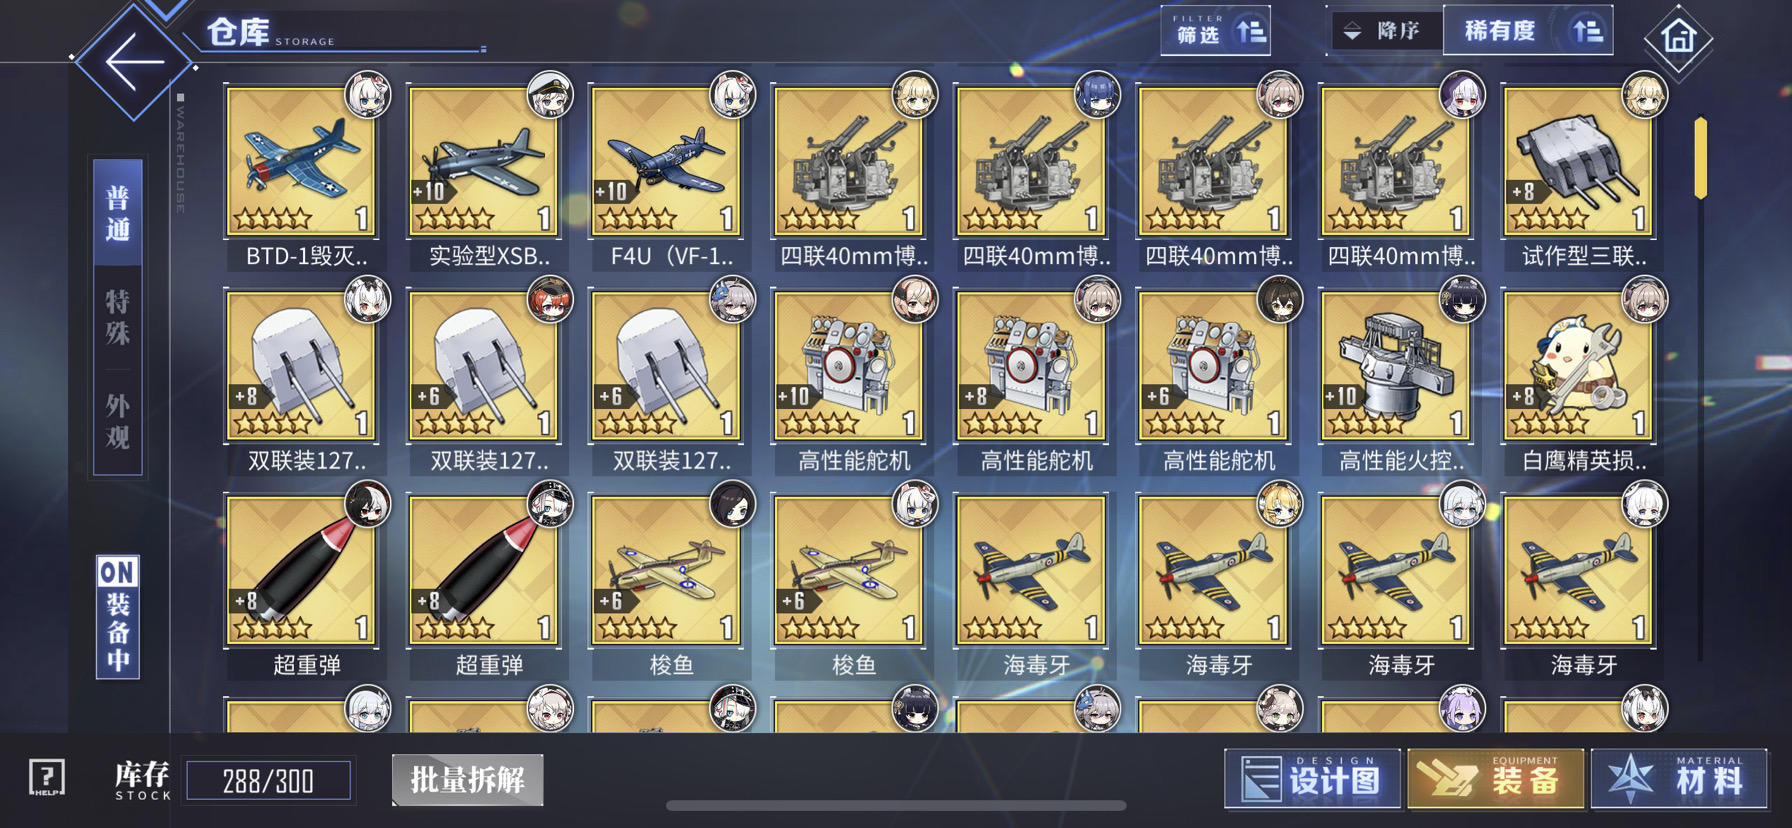Open the 材料 material tab
Screen dimensions: 1792x828
point(1679,778)
